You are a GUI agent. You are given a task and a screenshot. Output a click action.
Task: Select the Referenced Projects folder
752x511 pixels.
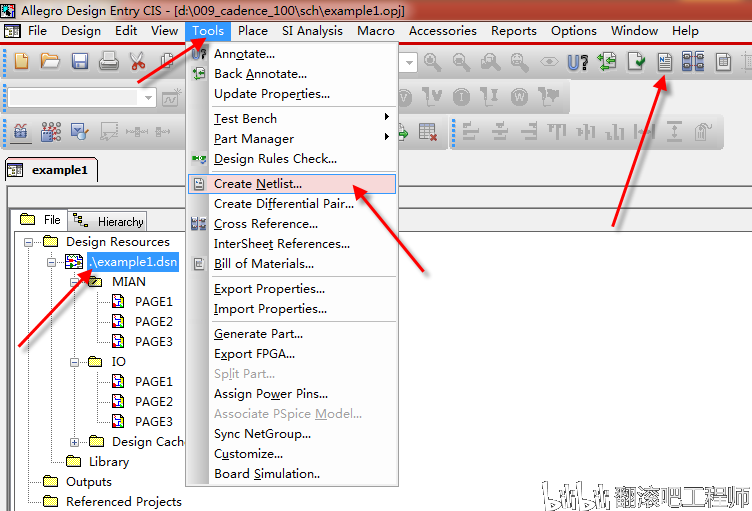[x=124, y=502]
